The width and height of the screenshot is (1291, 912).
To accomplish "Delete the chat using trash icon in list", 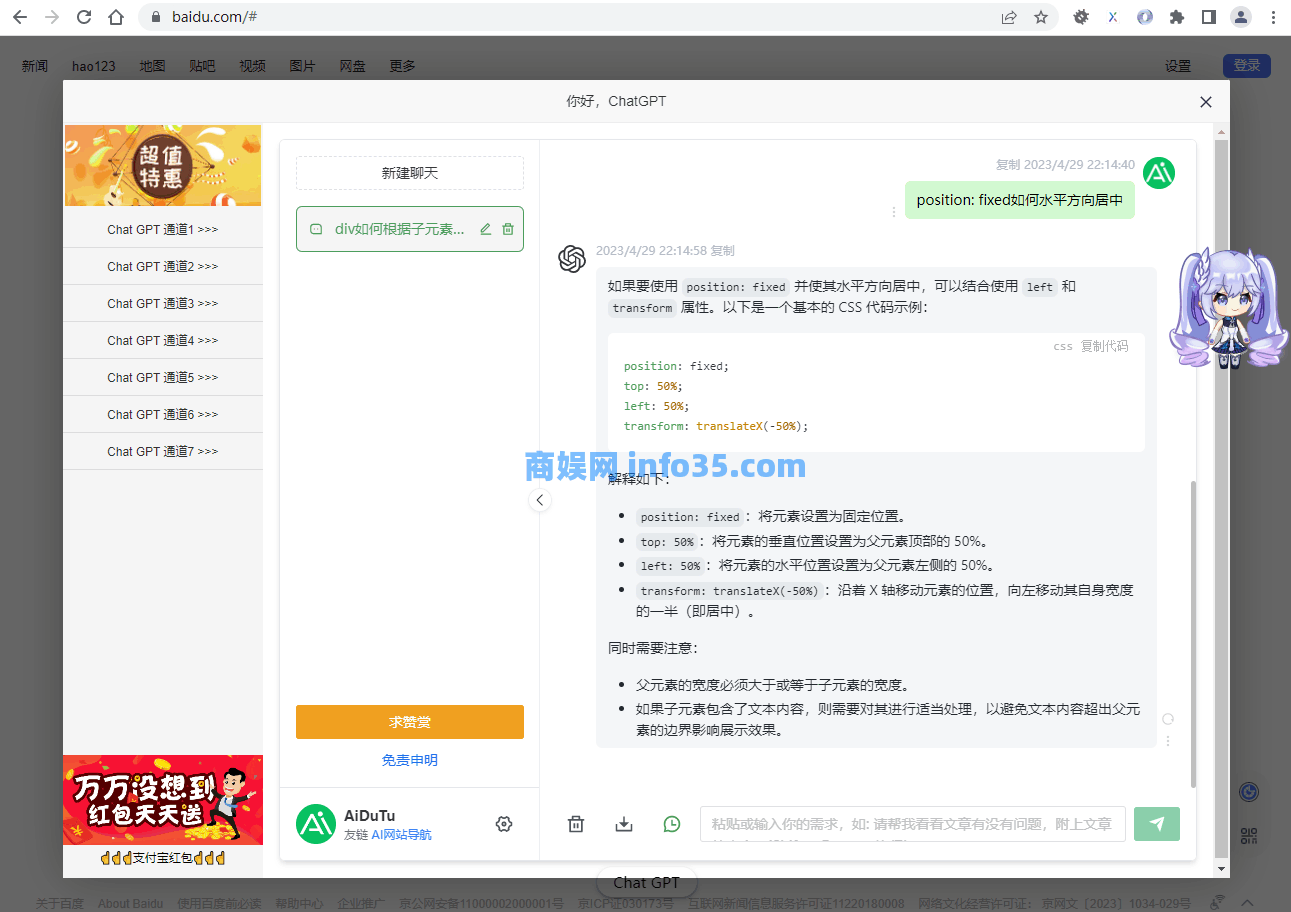I will tap(508, 229).
